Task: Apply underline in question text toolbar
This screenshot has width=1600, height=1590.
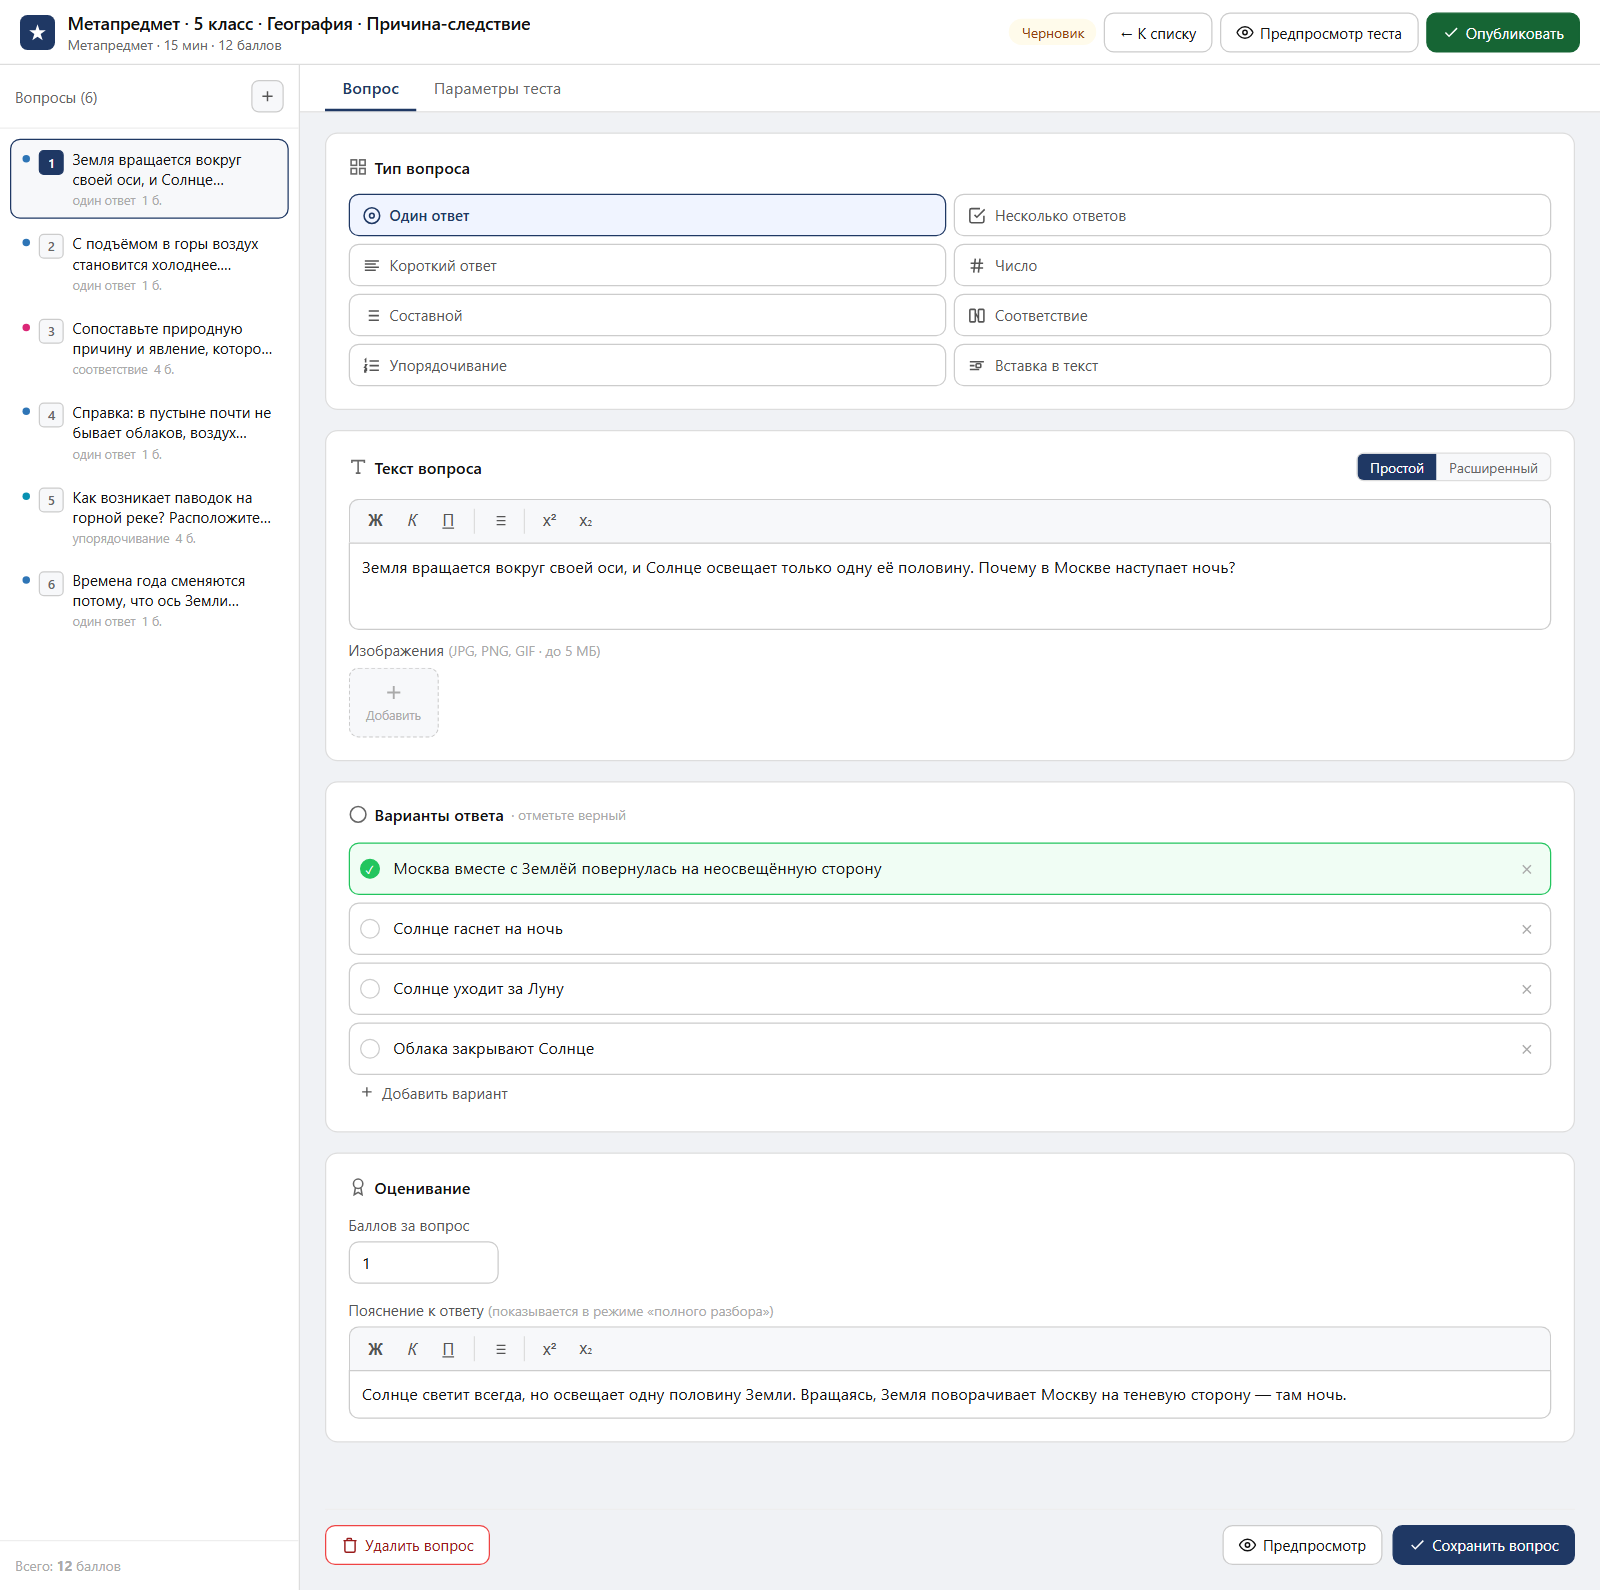Action: point(448,521)
